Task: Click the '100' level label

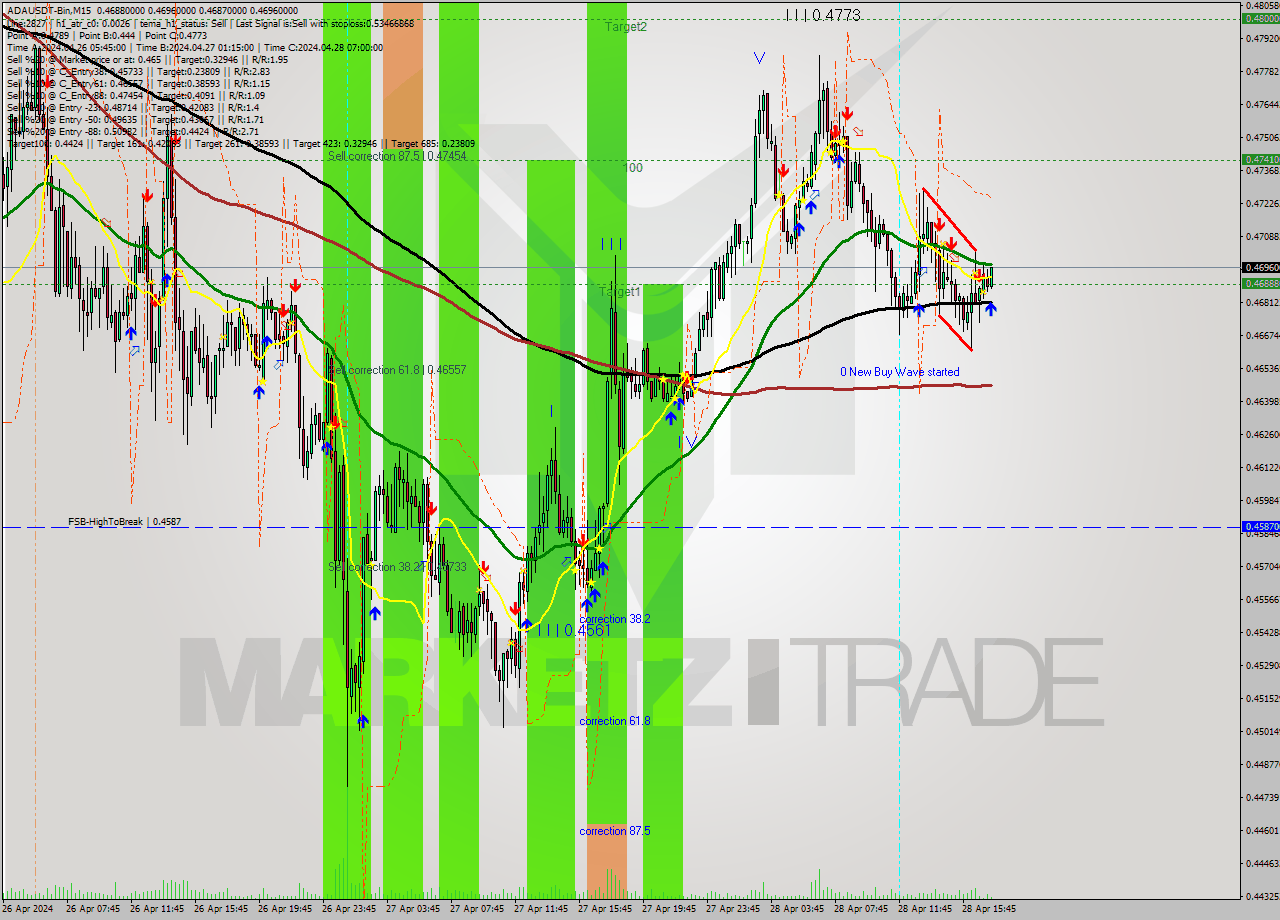Action: (x=634, y=168)
